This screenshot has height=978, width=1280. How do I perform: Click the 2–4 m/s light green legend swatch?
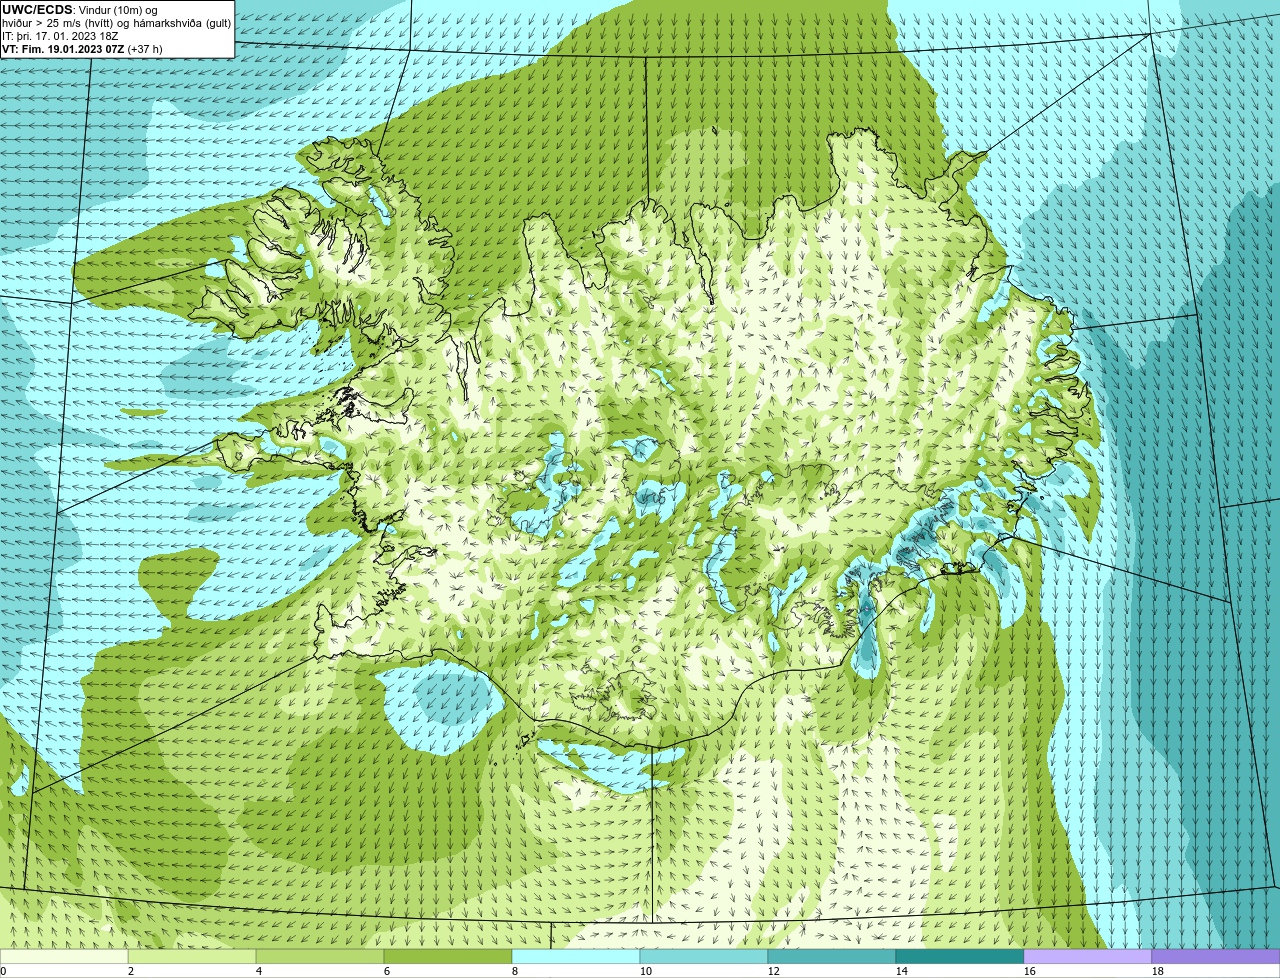(192, 957)
